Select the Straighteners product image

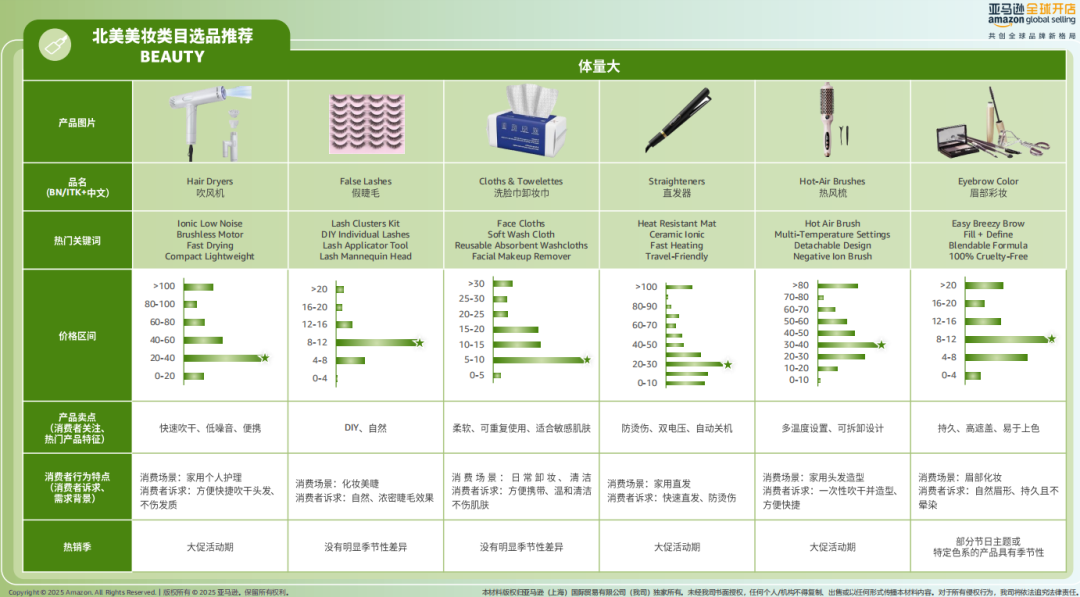pyautogui.click(x=677, y=120)
